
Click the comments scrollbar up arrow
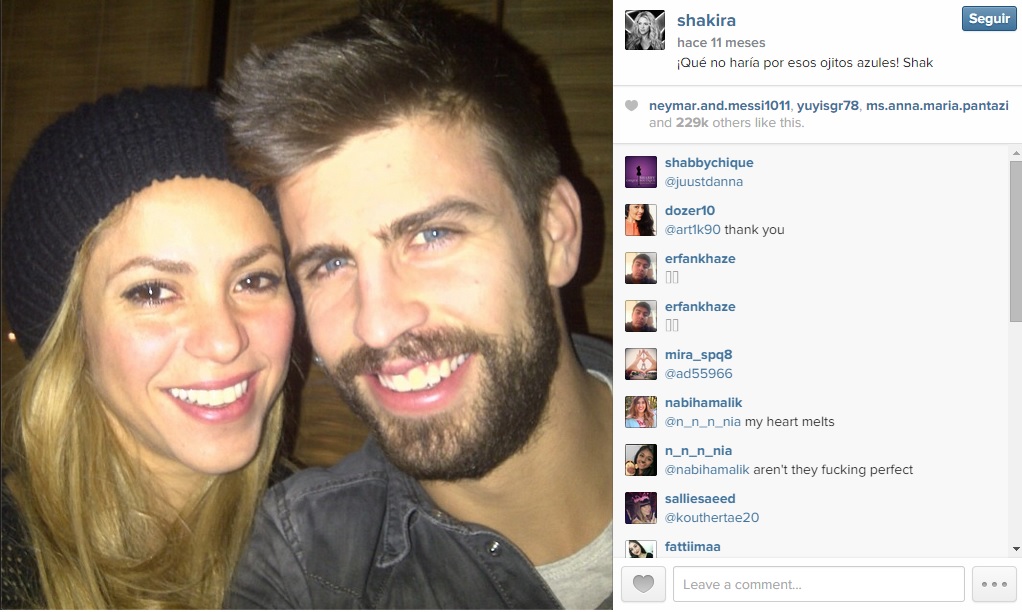click(x=1015, y=153)
